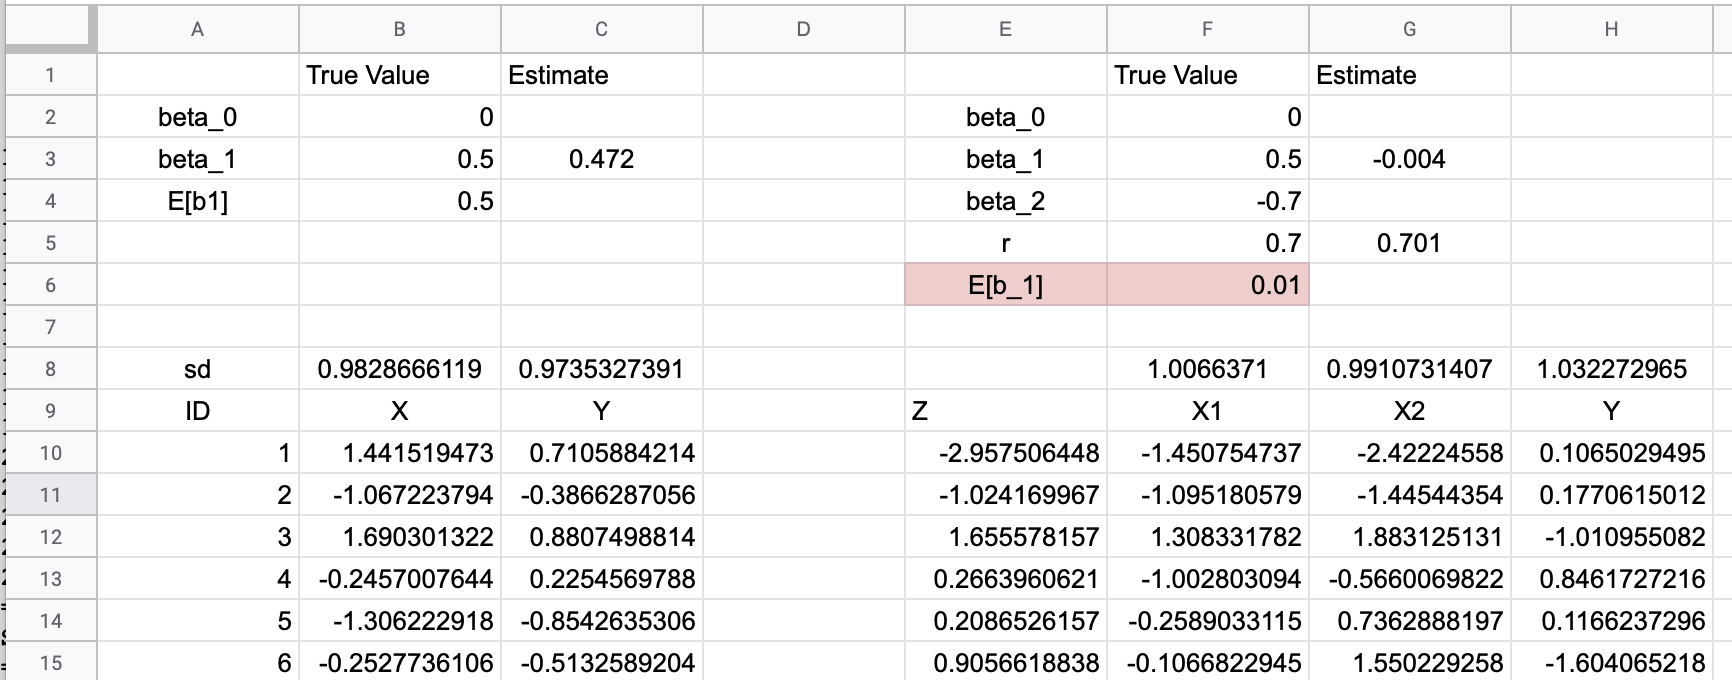The image size is (1732, 680).
Task: Click the select-all corner box
Action: coord(50,29)
